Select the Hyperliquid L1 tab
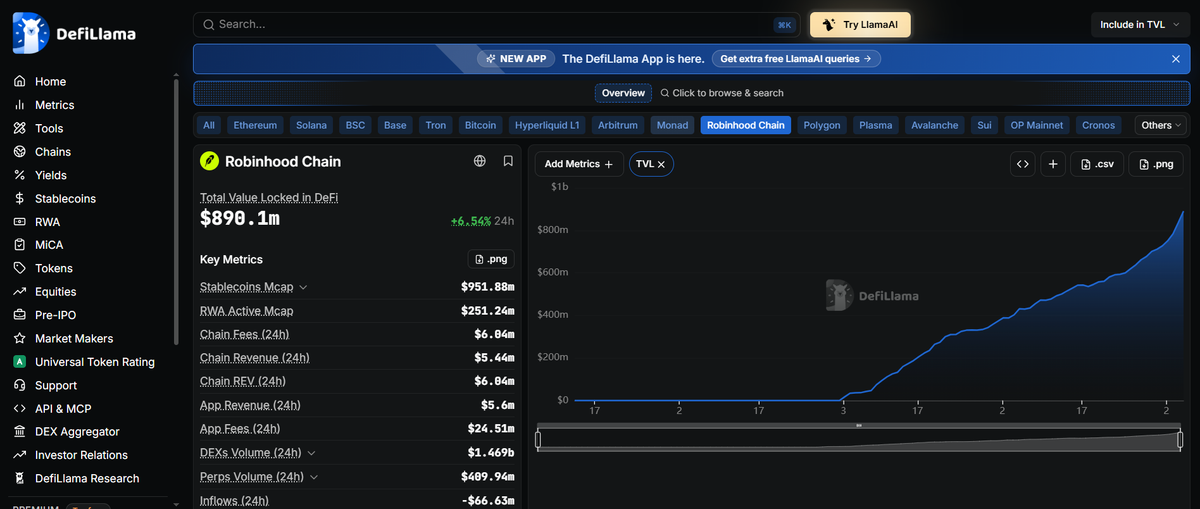Viewport: 1200px width, 509px height. point(548,125)
